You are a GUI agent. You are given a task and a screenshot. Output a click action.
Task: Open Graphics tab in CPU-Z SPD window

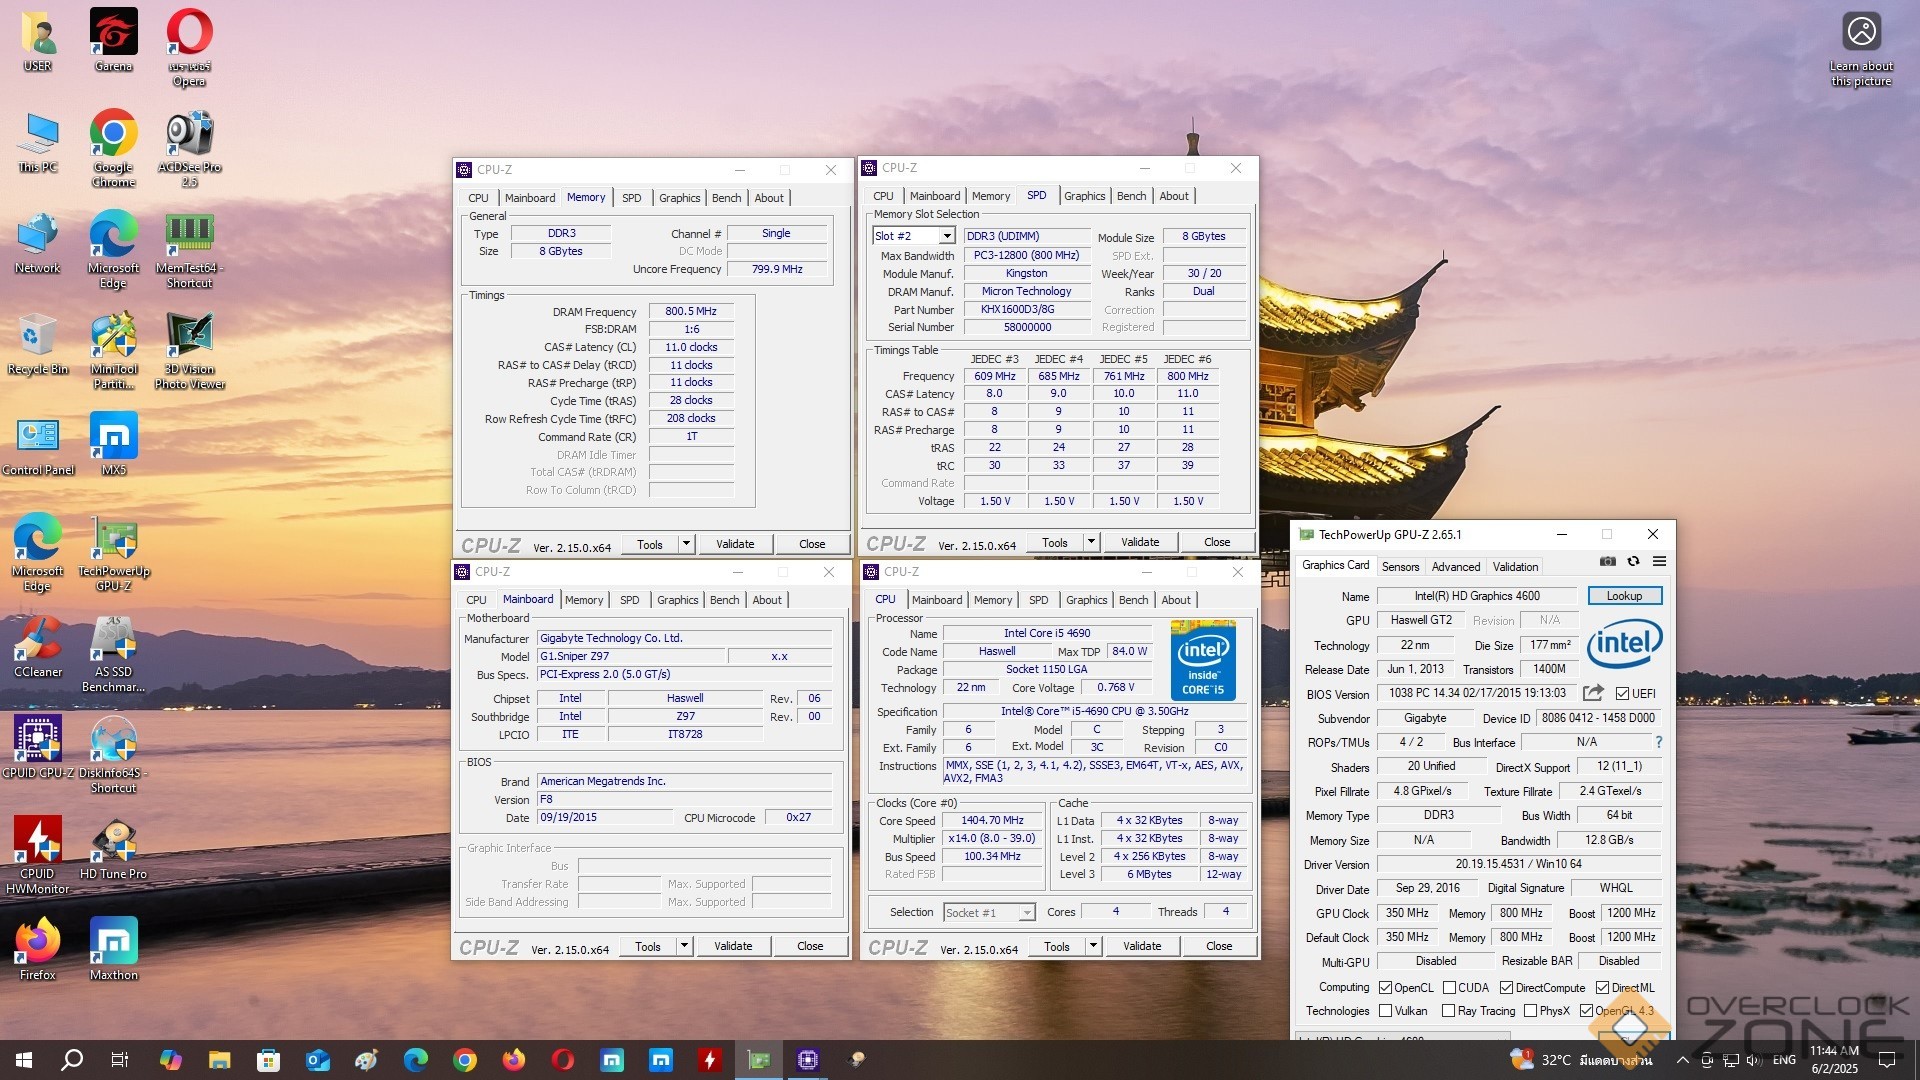(1084, 196)
